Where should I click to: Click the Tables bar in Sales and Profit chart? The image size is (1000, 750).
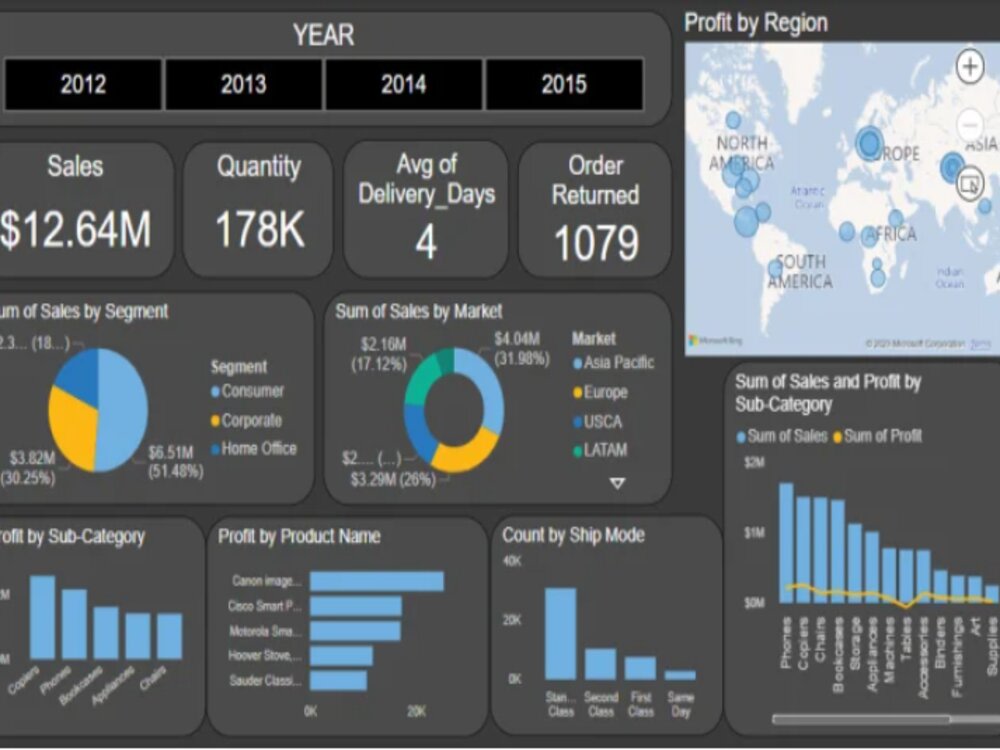(906, 576)
